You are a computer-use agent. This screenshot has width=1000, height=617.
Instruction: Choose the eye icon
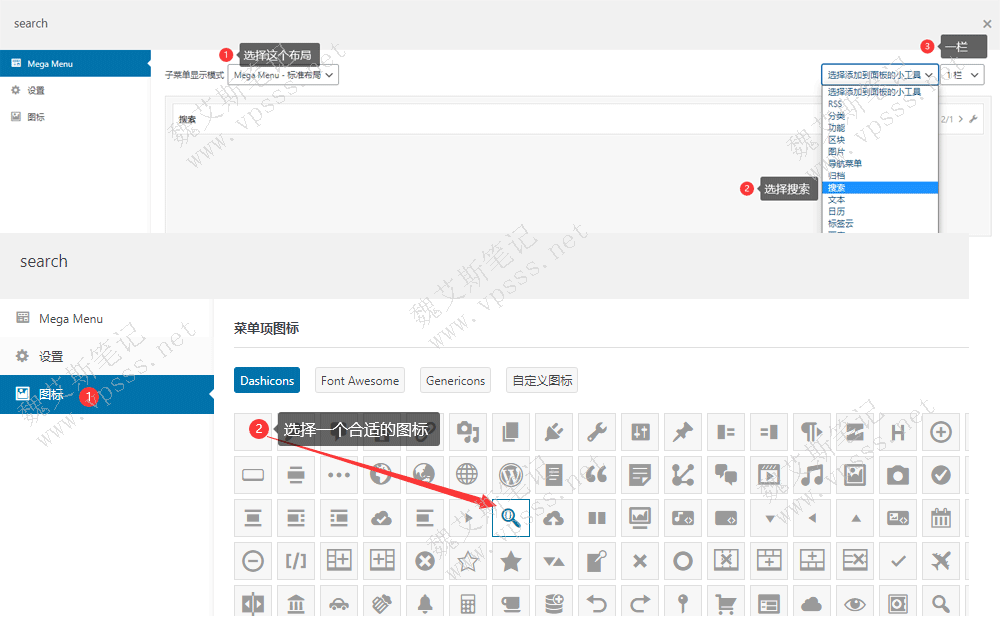click(855, 603)
